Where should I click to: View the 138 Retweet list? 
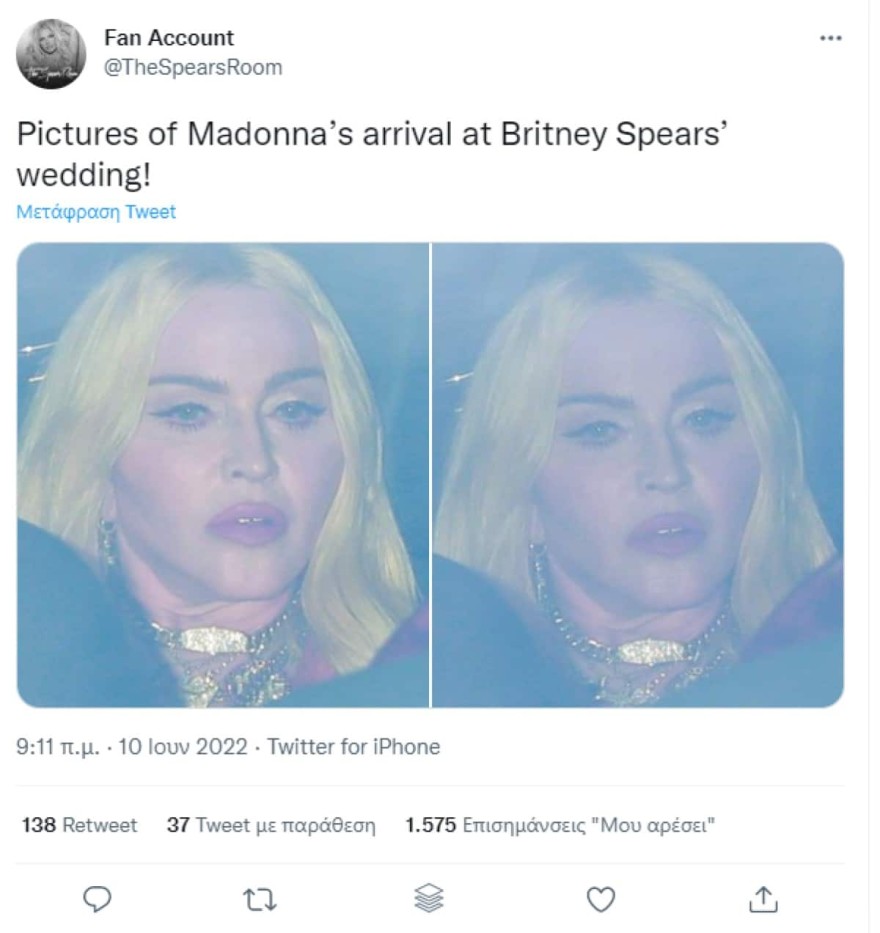[x=79, y=826]
